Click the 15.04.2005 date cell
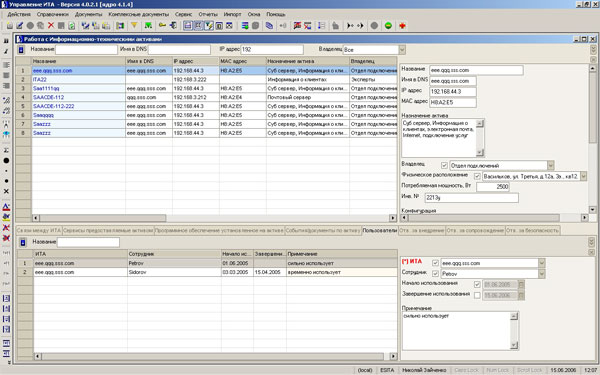 pos(270,272)
